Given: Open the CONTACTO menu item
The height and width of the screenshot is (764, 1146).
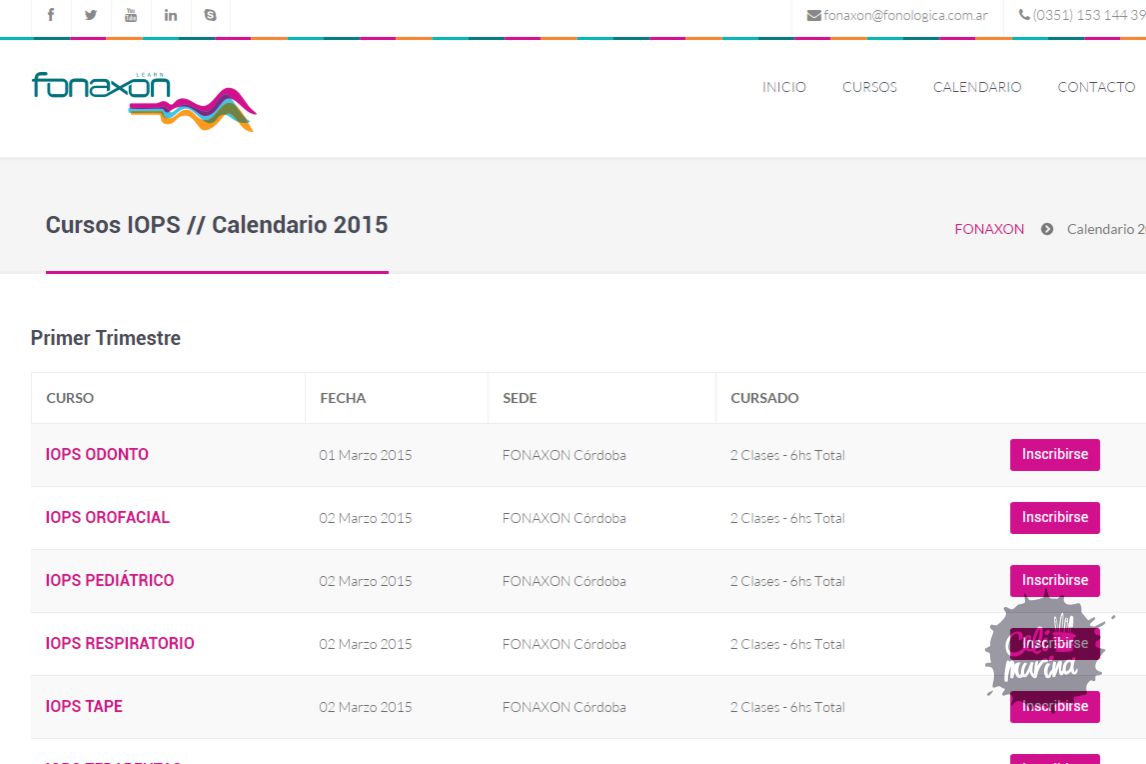Looking at the screenshot, I should [1096, 87].
